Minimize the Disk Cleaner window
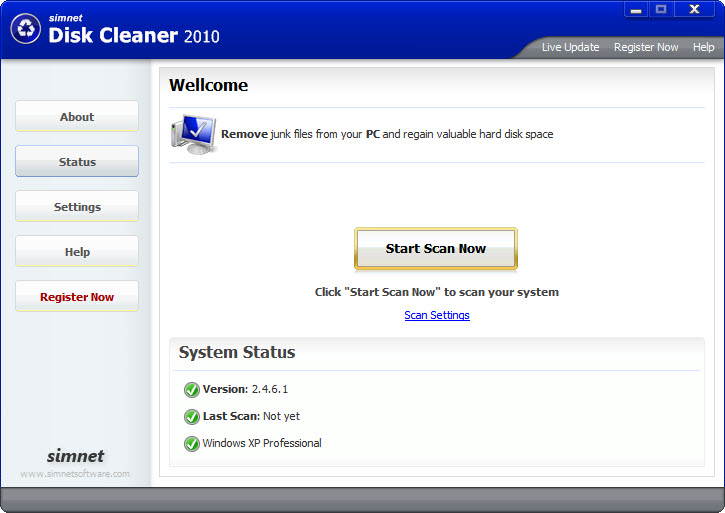The width and height of the screenshot is (725, 513). [x=636, y=9]
